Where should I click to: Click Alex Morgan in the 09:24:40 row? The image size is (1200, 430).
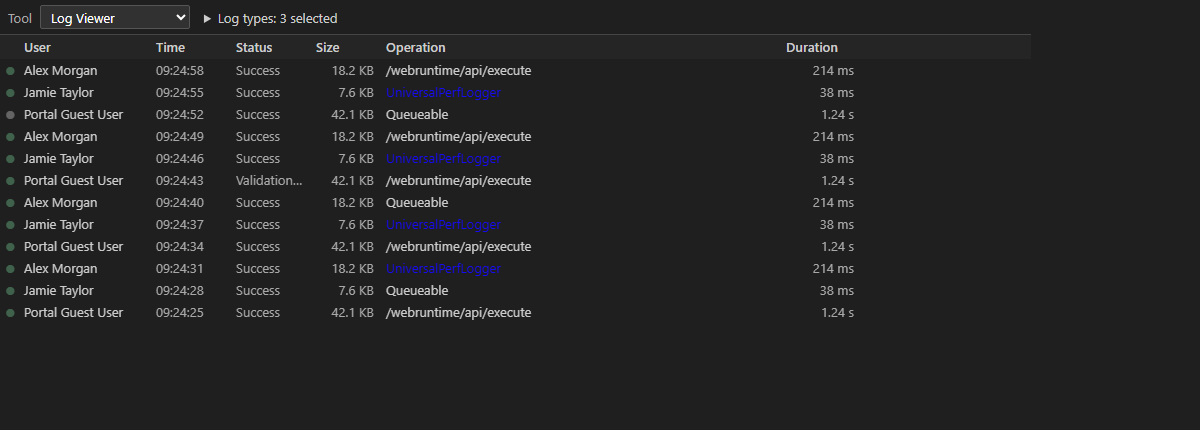pos(61,203)
